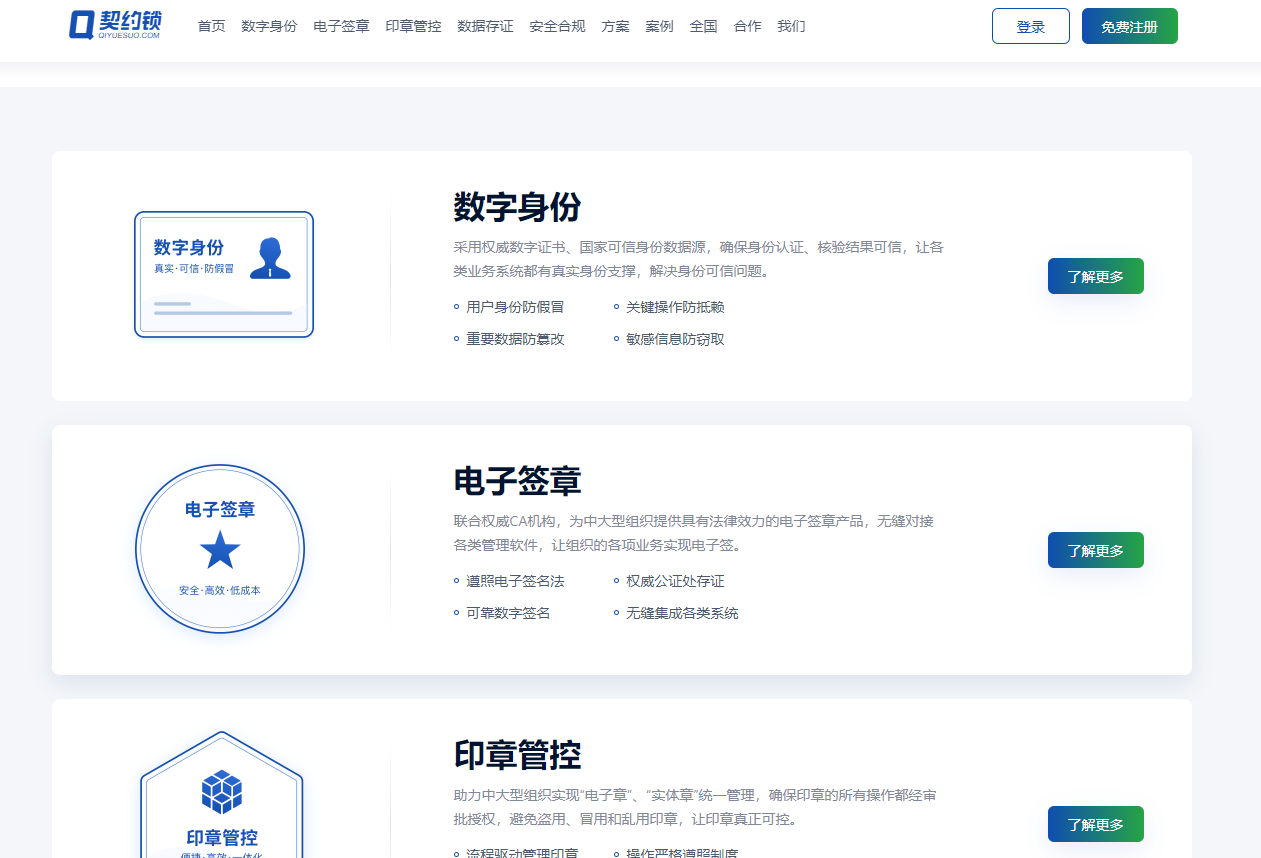Screen dimensions: 1261x858
Task: Expand the 合作 navigation menu
Action: (x=747, y=26)
